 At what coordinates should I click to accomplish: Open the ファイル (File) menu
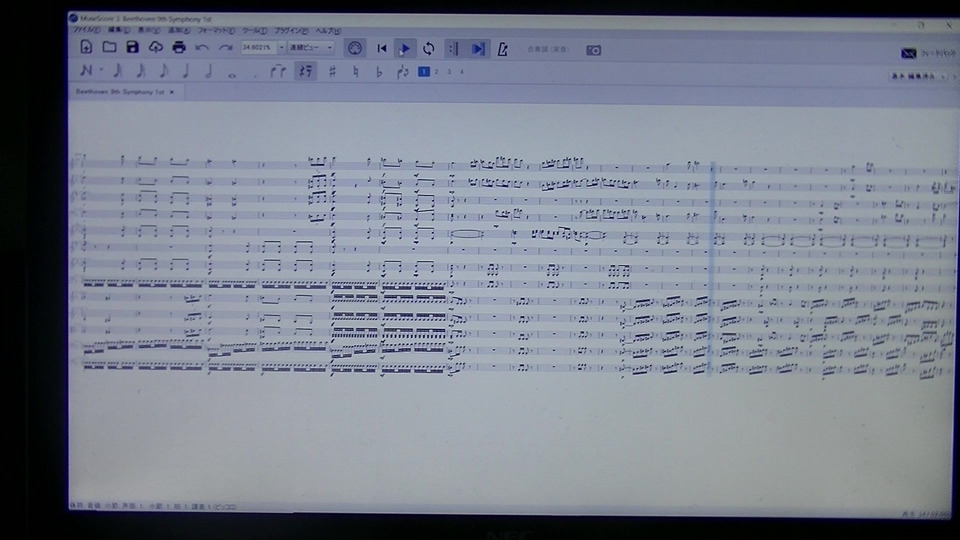[x=86, y=30]
